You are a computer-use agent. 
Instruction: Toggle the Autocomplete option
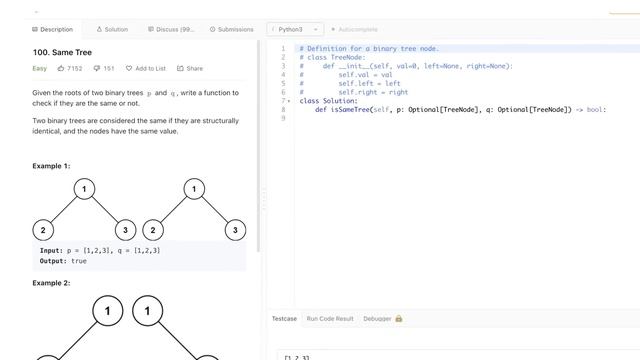[354, 29]
